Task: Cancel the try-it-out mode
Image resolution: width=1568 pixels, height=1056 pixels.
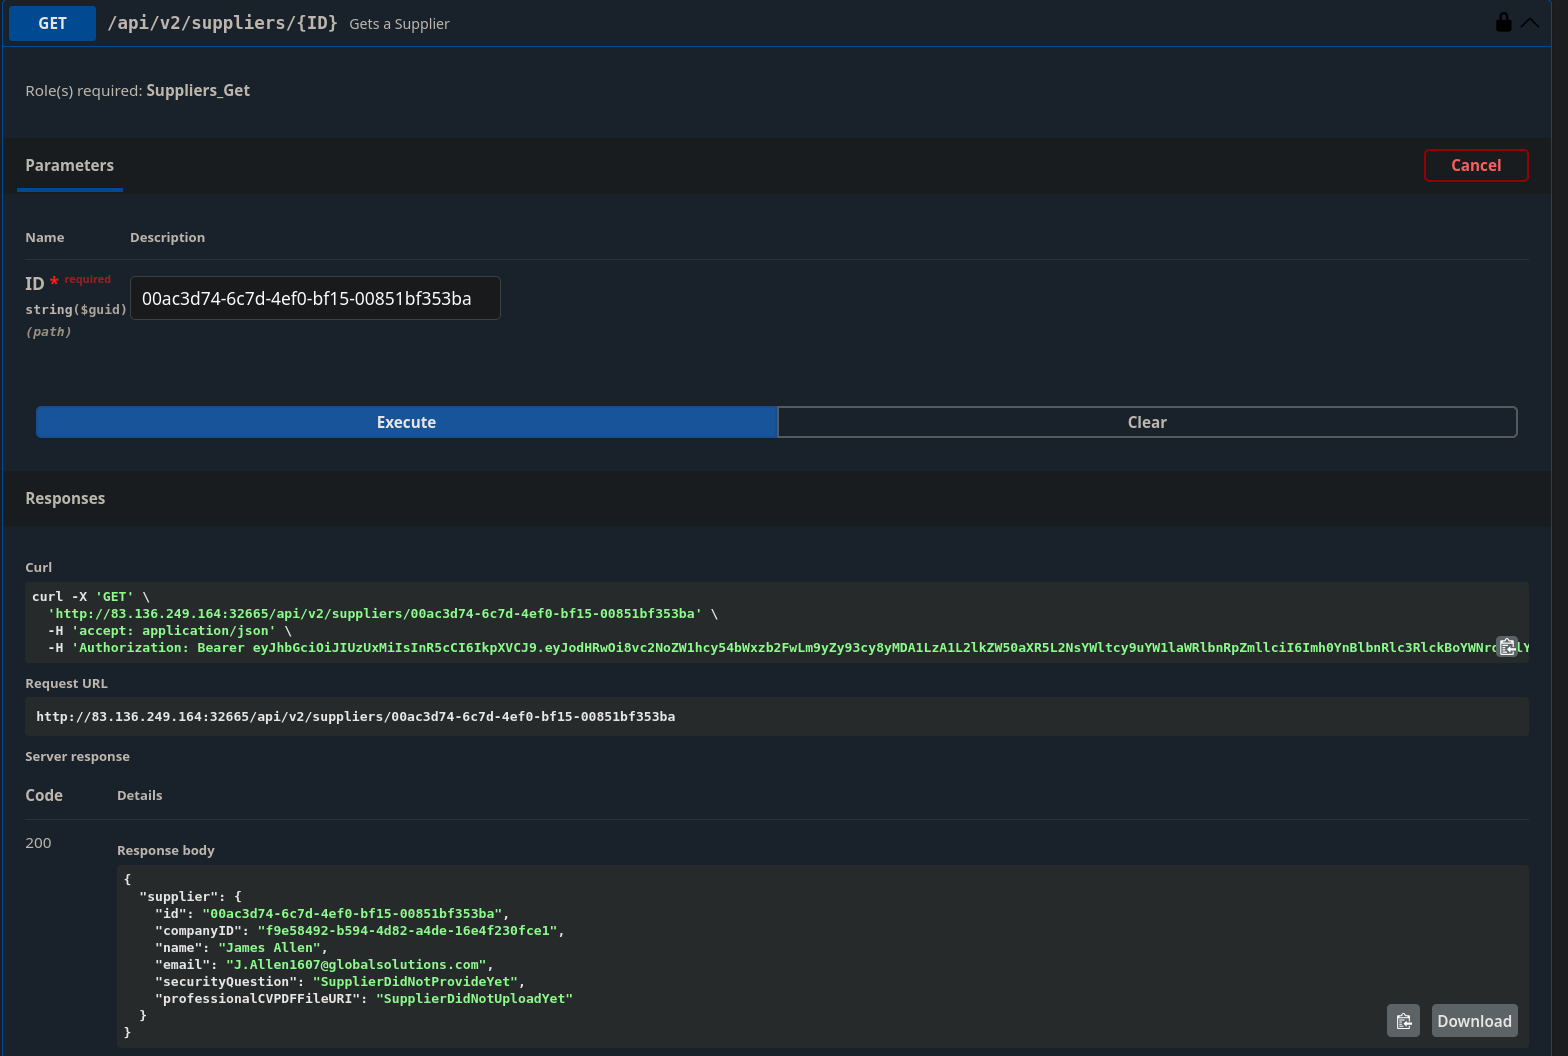Action: [1475, 166]
